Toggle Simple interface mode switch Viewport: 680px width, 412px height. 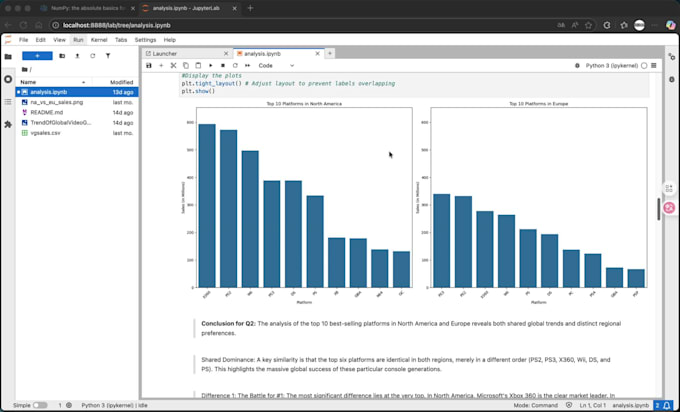point(40,405)
